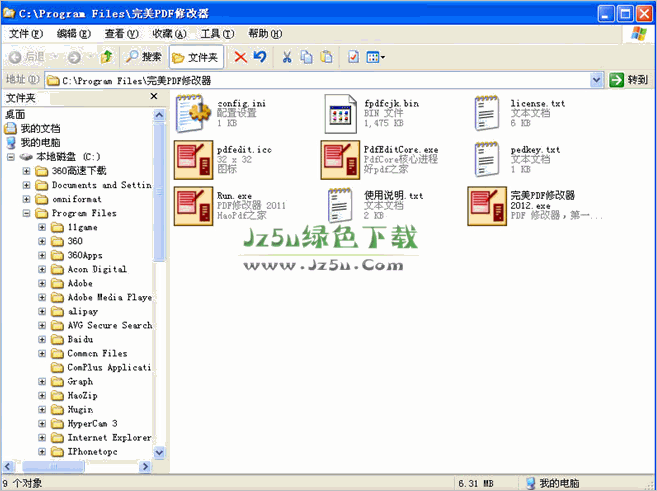Viewport: 657px width, 491px height.
Task: Open the 帮助(H) menu
Action: pyautogui.click(x=265, y=34)
